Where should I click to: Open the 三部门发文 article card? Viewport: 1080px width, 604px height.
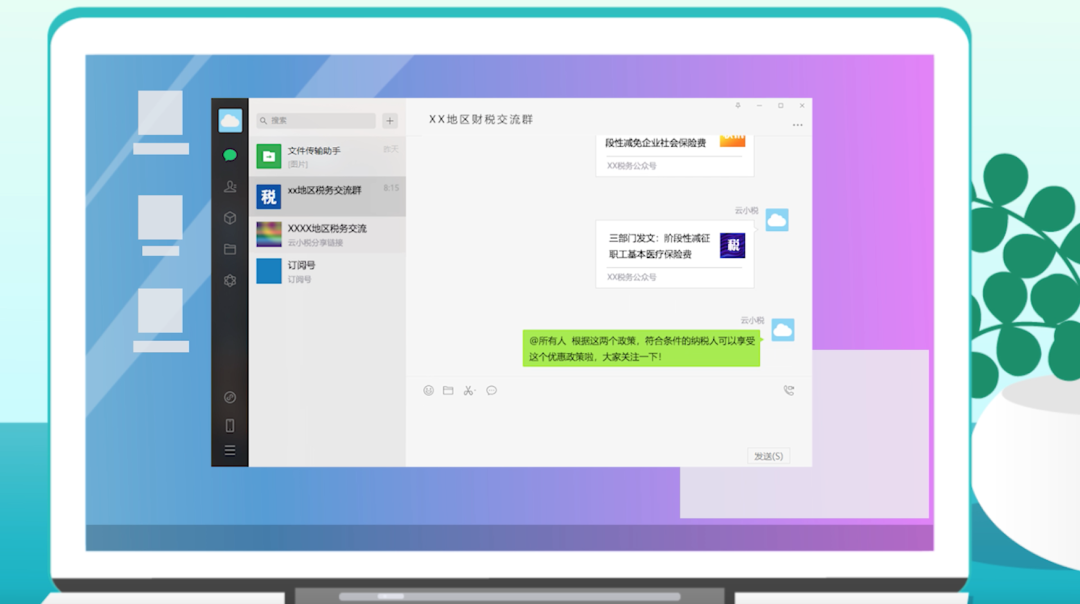pyautogui.click(x=674, y=254)
